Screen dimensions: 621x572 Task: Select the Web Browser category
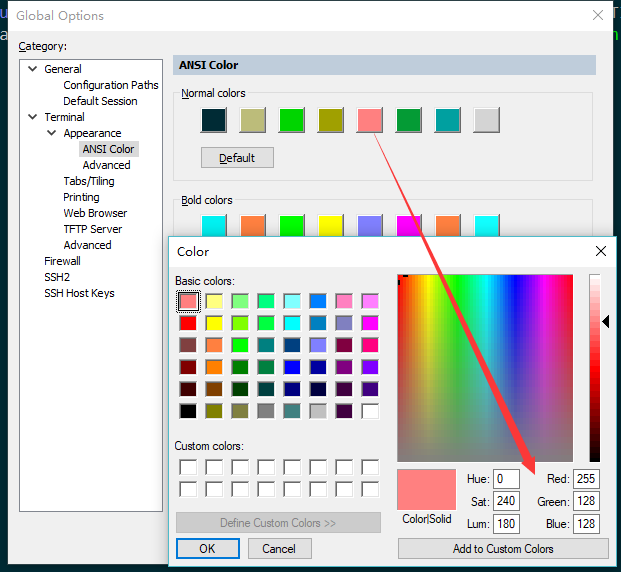(95, 213)
